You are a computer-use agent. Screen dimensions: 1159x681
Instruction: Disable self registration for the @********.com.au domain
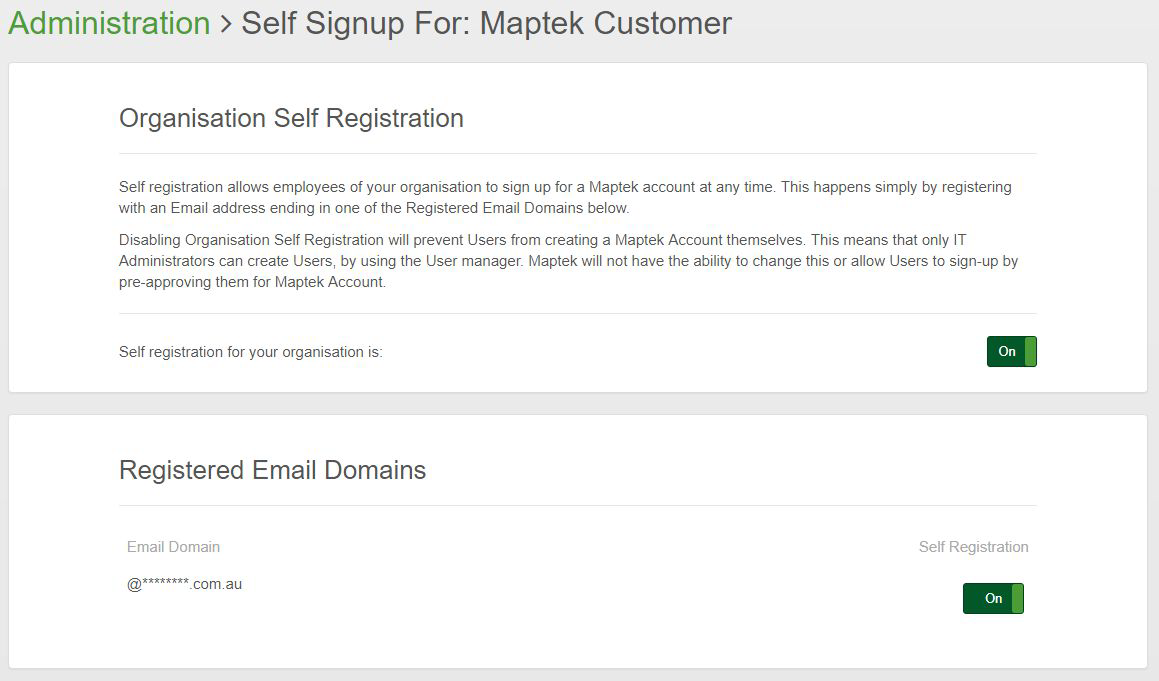point(992,599)
